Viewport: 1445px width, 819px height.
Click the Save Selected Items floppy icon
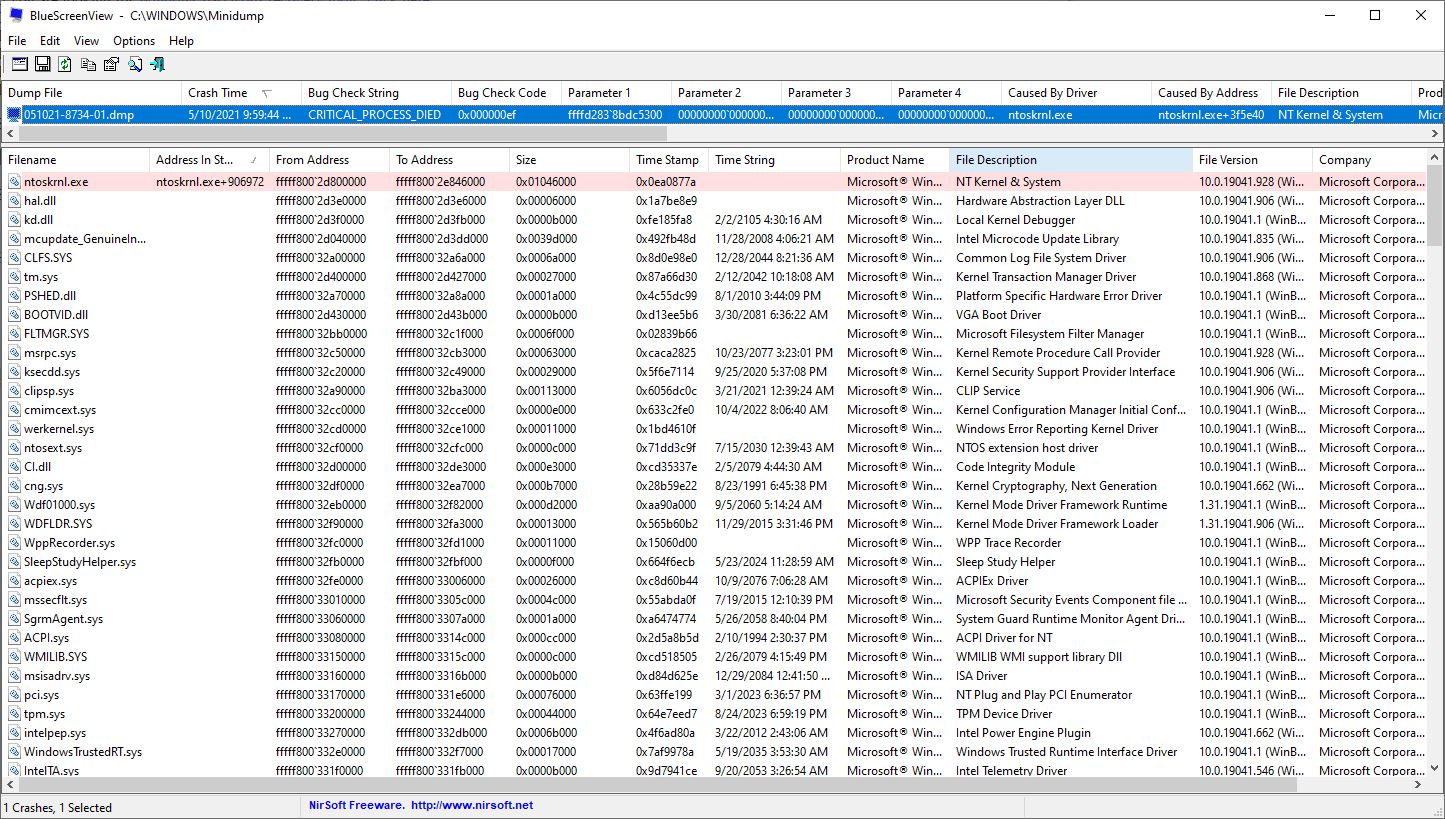tap(42, 64)
